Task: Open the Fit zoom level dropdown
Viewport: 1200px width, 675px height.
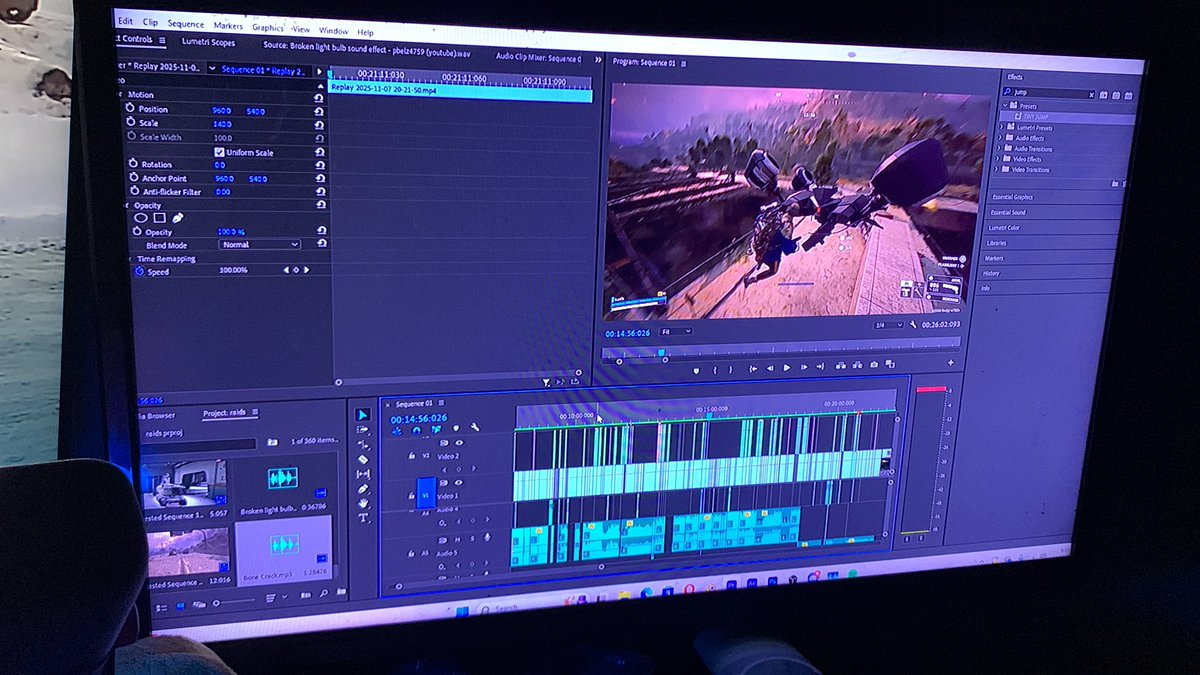Action: pyautogui.click(x=676, y=331)
